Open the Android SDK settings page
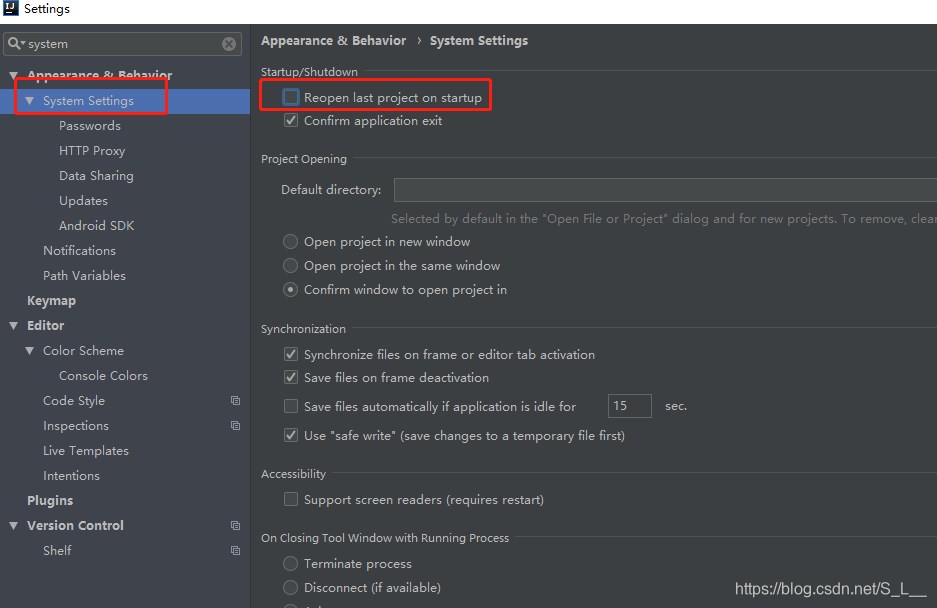This screenshot has height=608, width=937. tap(96, 225)
